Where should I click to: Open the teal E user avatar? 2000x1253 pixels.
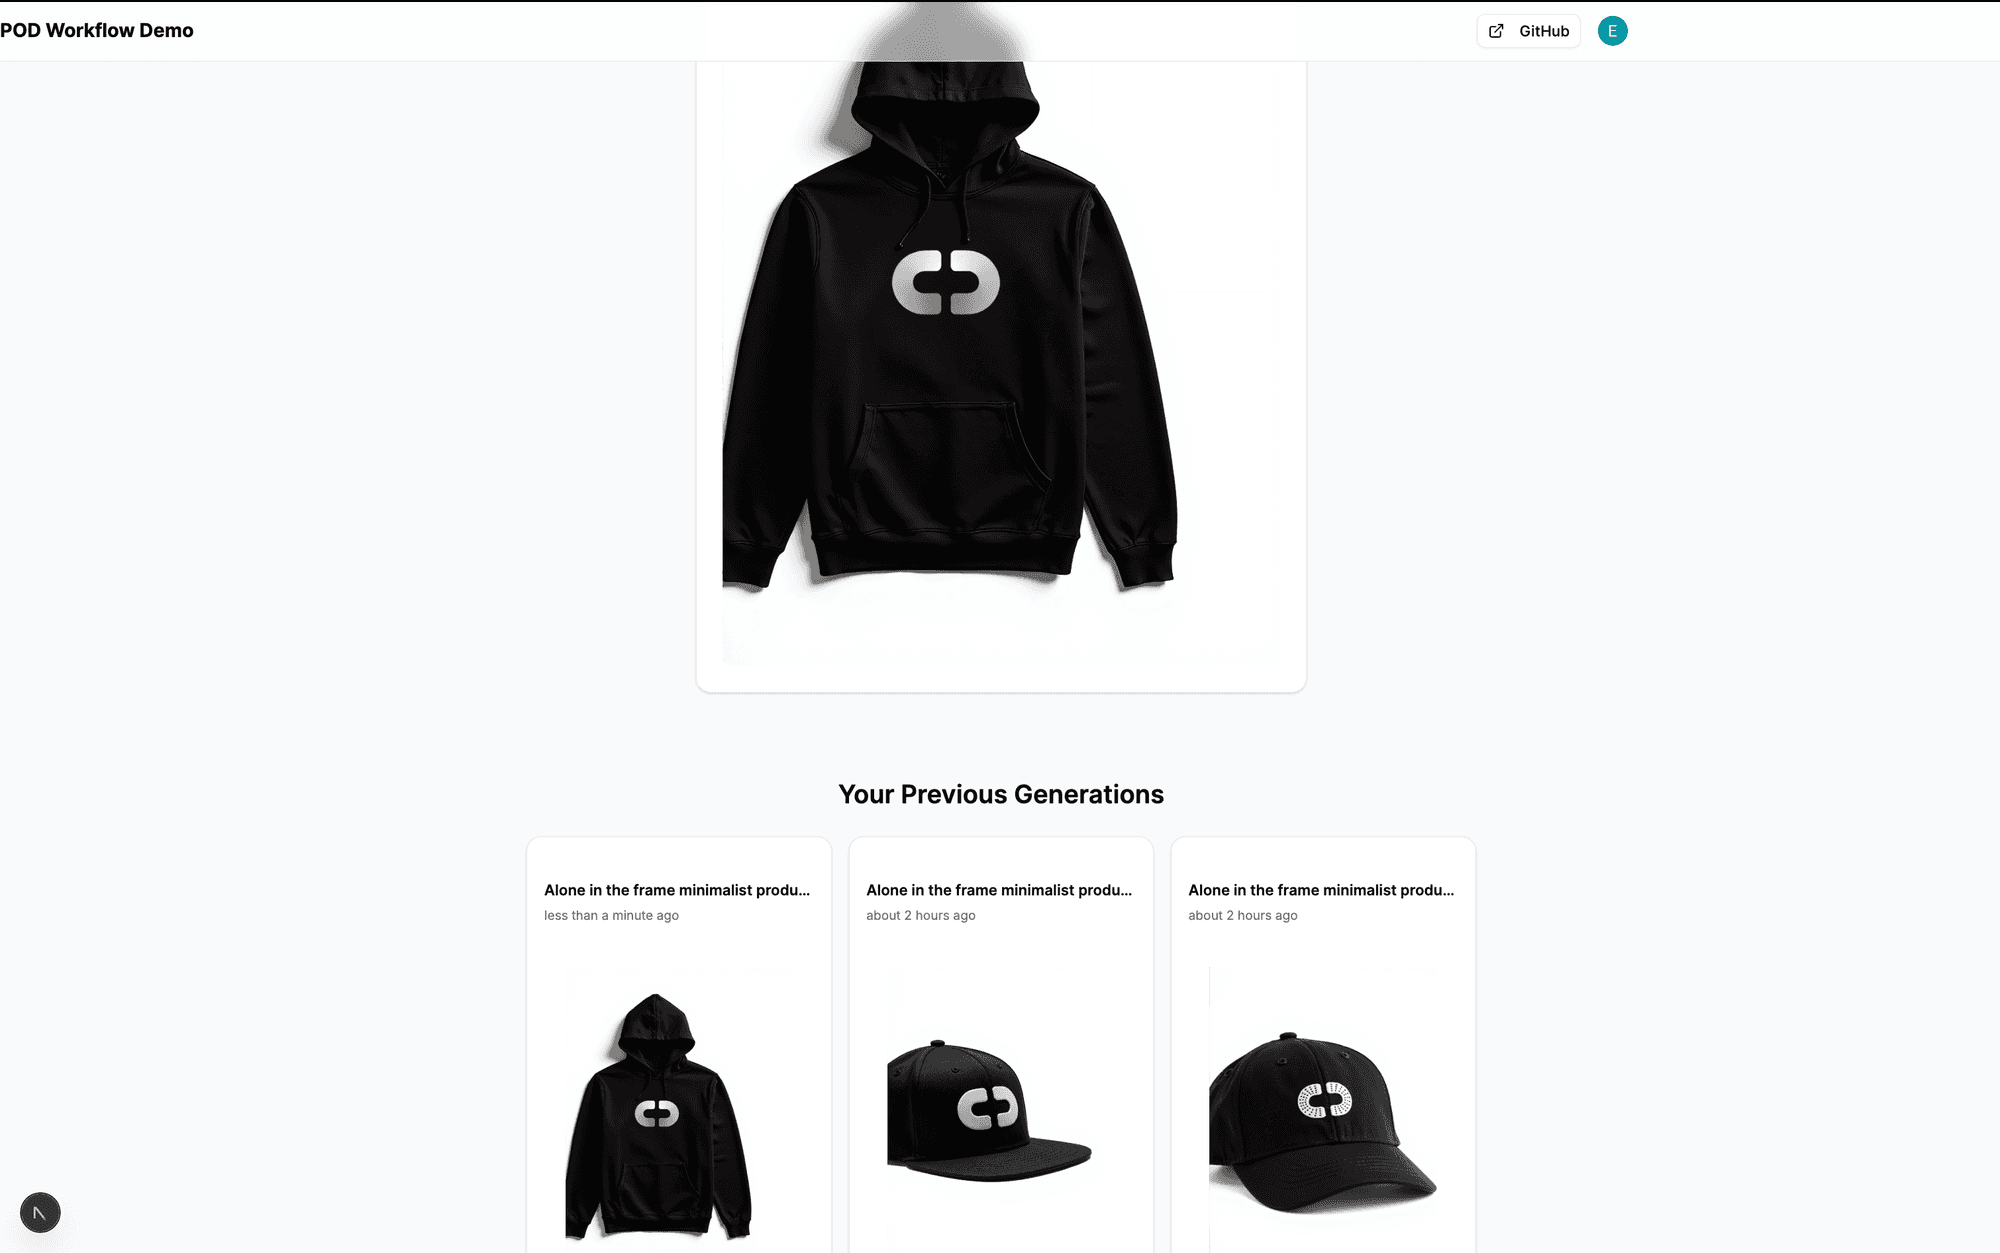click(1612, 31)
